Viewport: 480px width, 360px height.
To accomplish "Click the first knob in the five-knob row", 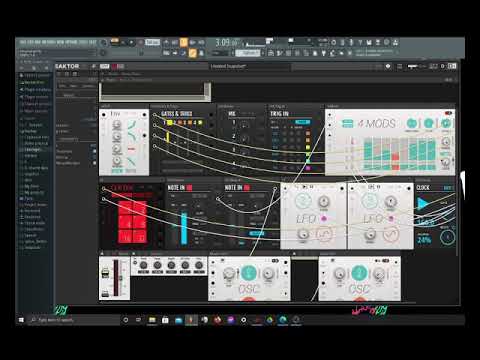I will pos(143,266).
